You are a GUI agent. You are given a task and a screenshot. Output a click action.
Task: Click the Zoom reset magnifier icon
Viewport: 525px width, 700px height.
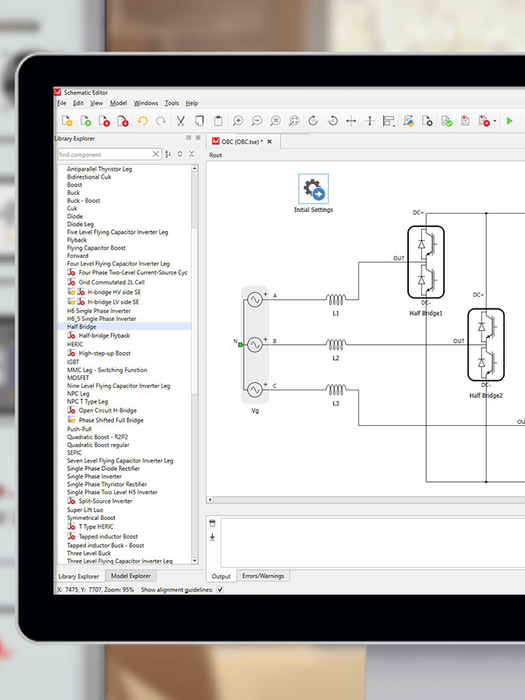[275, 121]
